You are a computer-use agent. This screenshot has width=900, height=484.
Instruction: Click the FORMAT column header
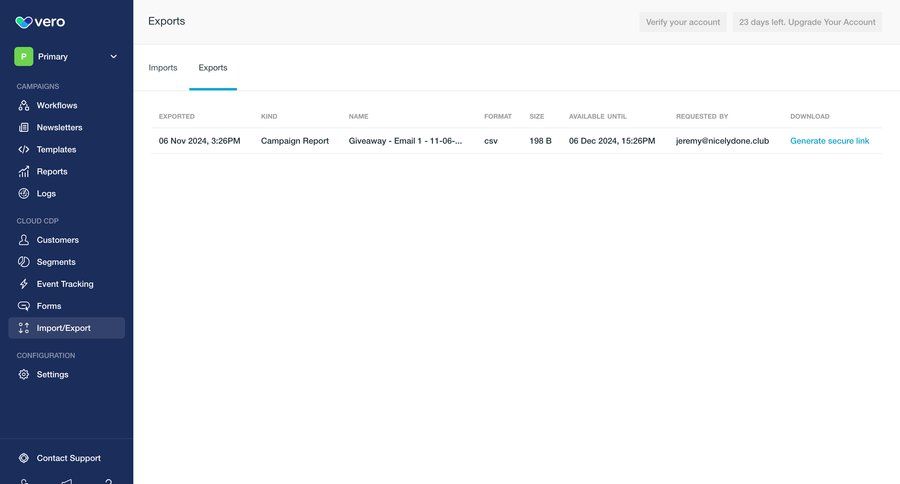click(x=498, y=117)
